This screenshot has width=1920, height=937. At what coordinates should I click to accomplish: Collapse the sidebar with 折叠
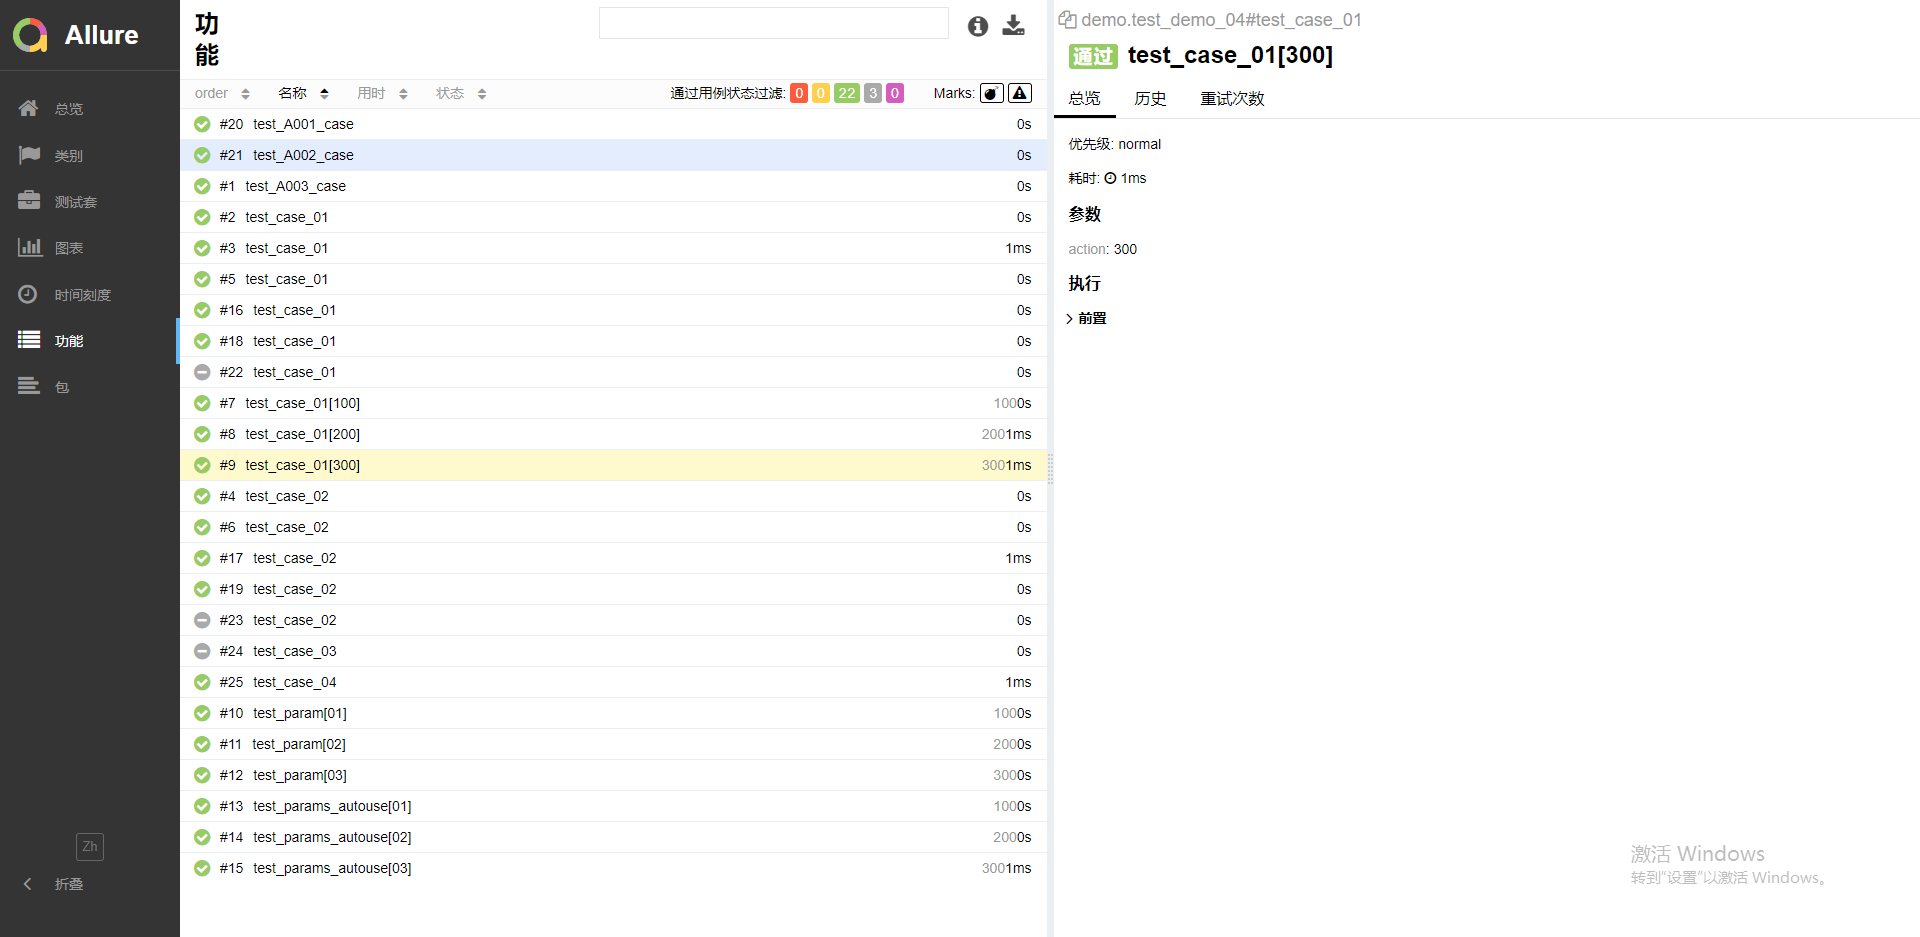[55, 884]
